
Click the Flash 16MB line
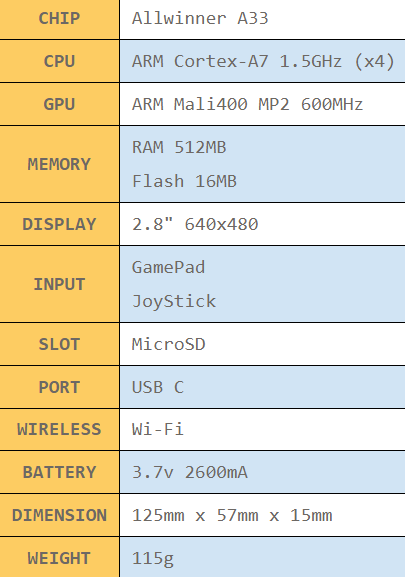pyautogui.click(x=184, y=181)
